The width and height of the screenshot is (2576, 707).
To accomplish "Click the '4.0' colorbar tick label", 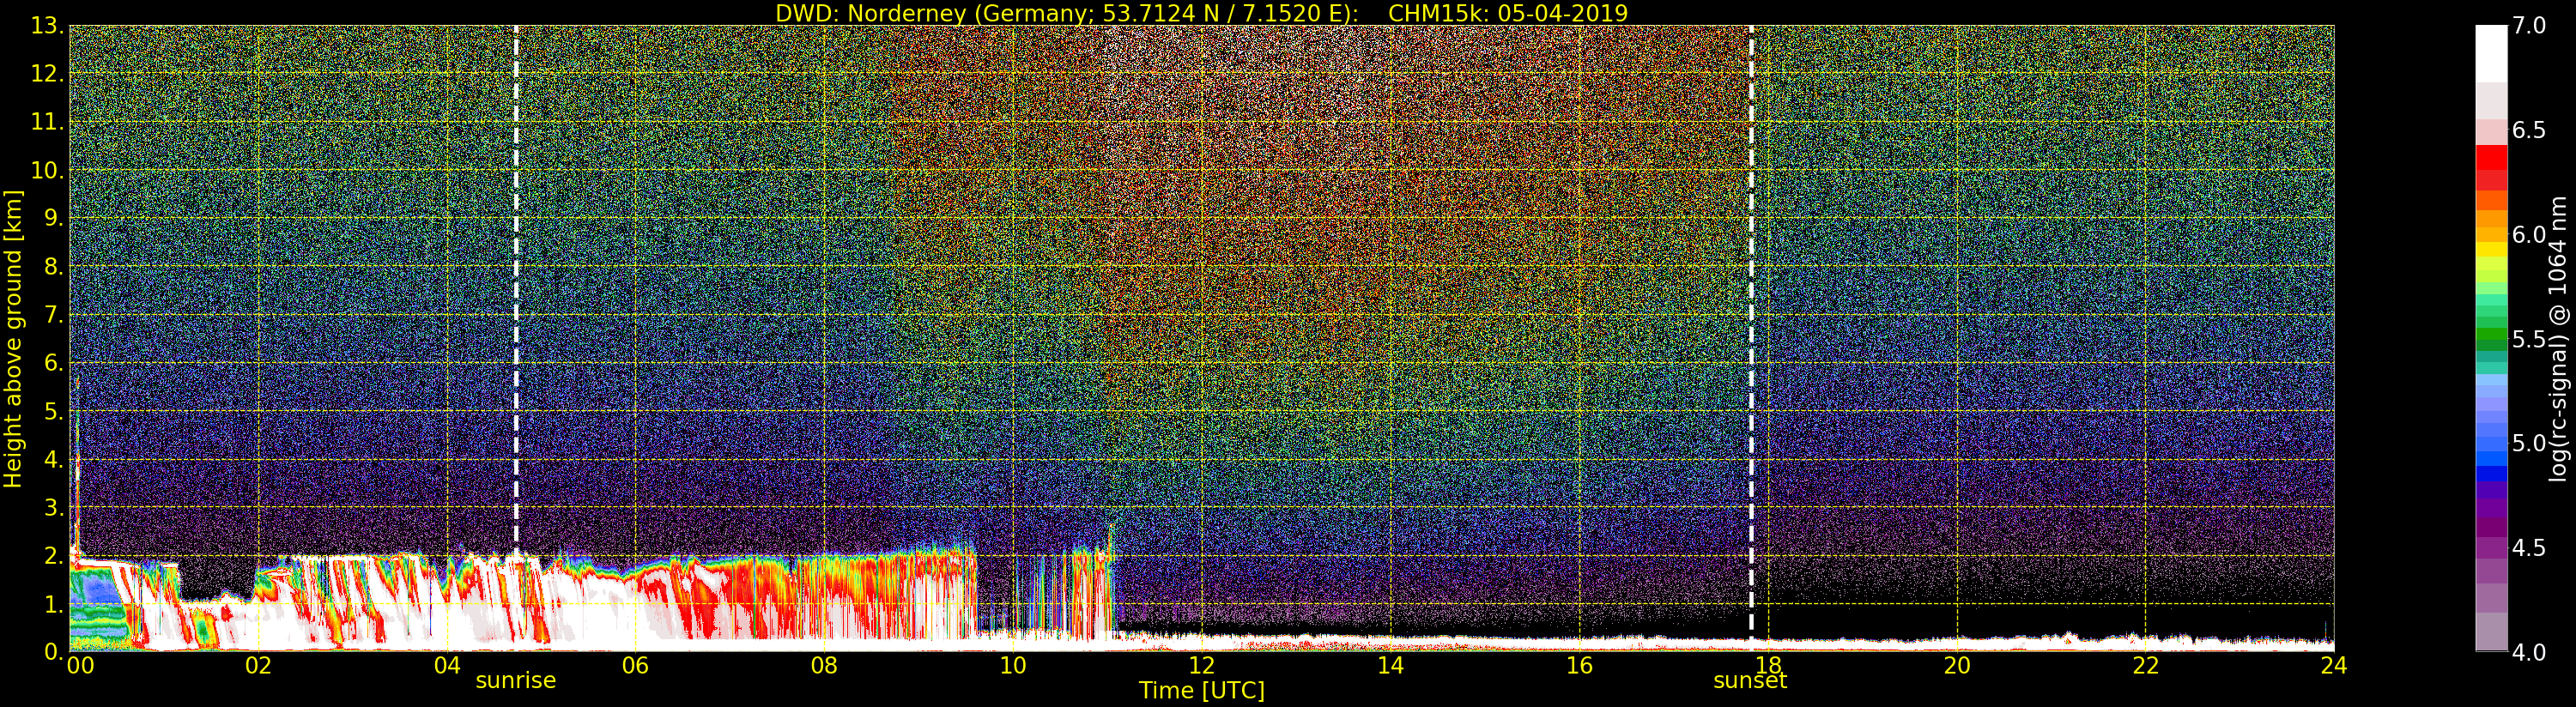I will 2529,652.
